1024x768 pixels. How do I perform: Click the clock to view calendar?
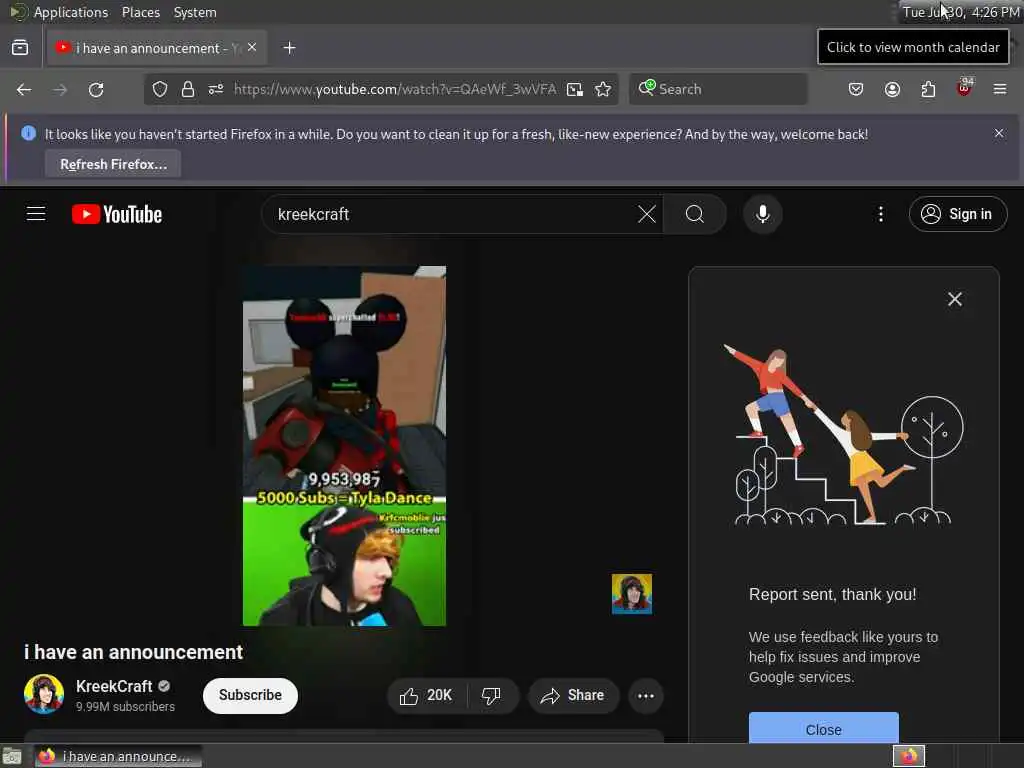tap(961, 12)
